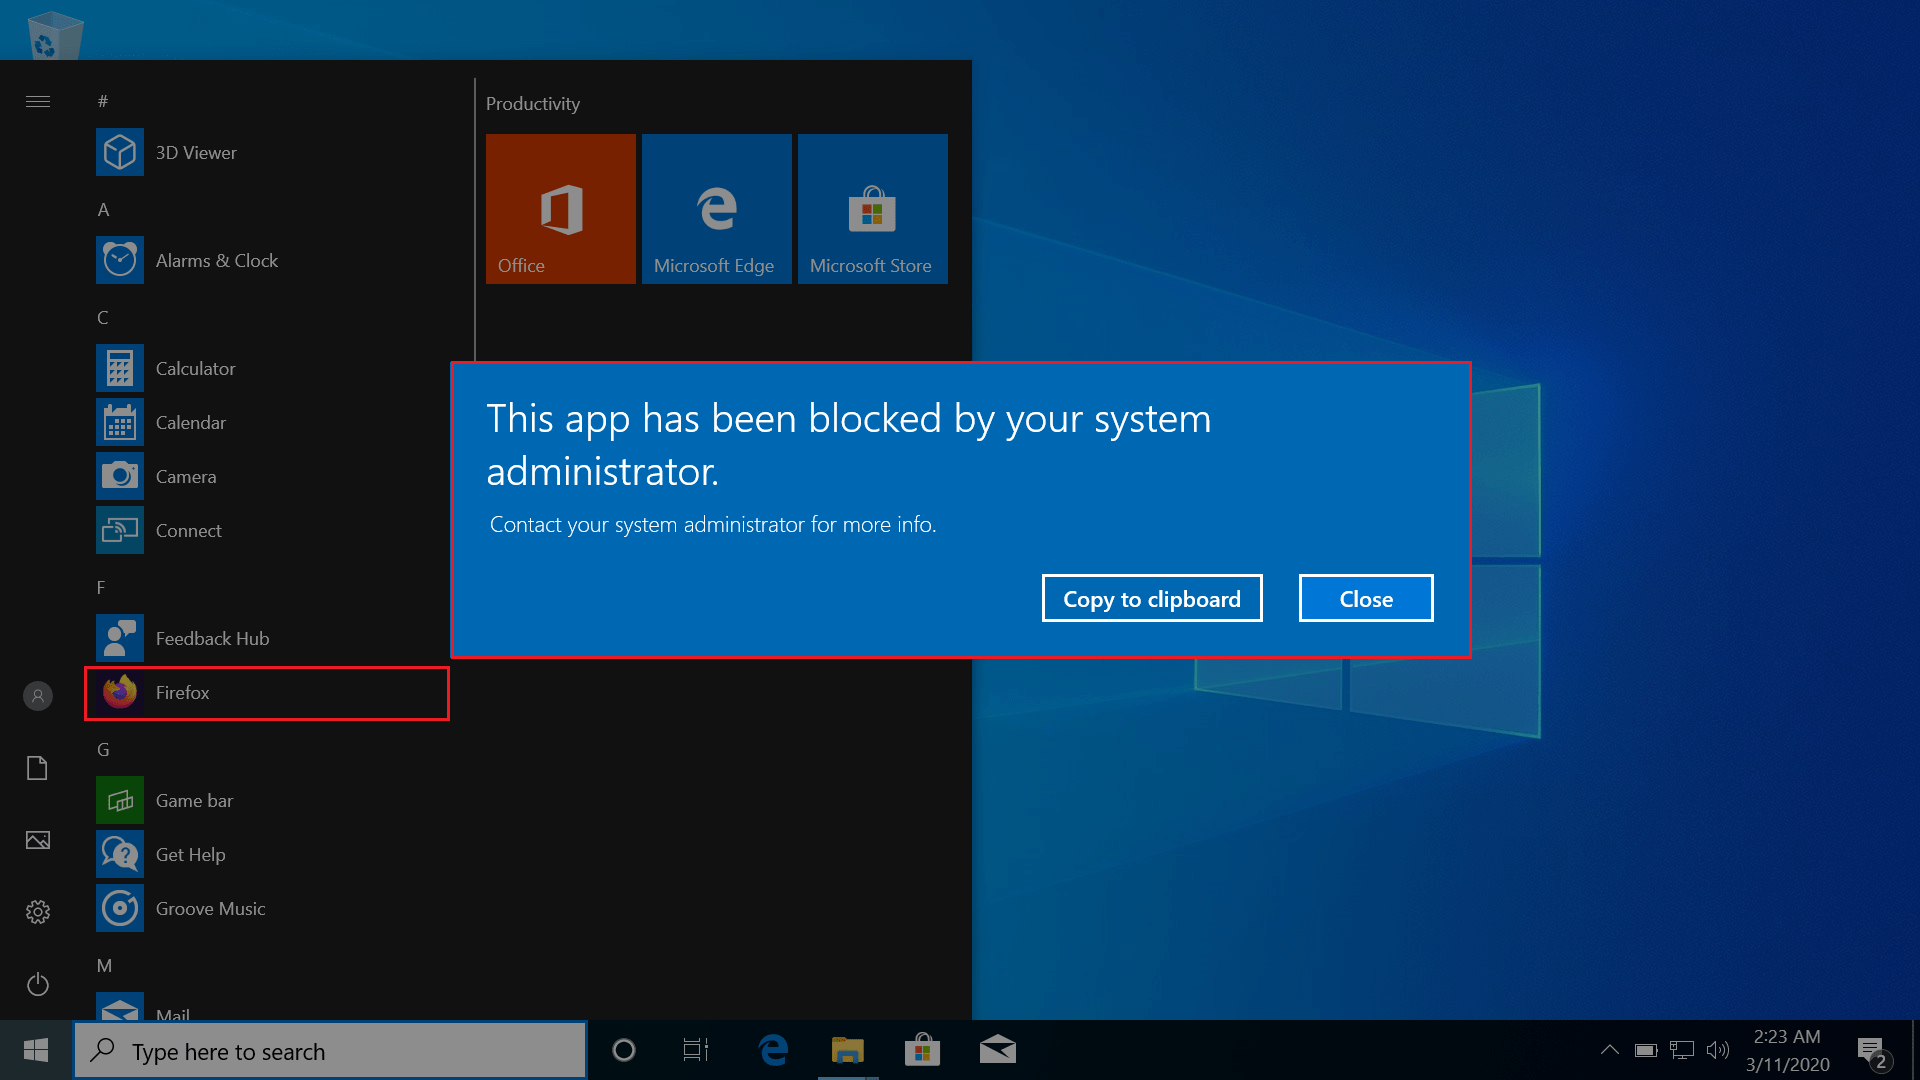Viewport: 1920px width, 1080px height.
Task: Click the Productivity group title
Action: tap(533, 103)
